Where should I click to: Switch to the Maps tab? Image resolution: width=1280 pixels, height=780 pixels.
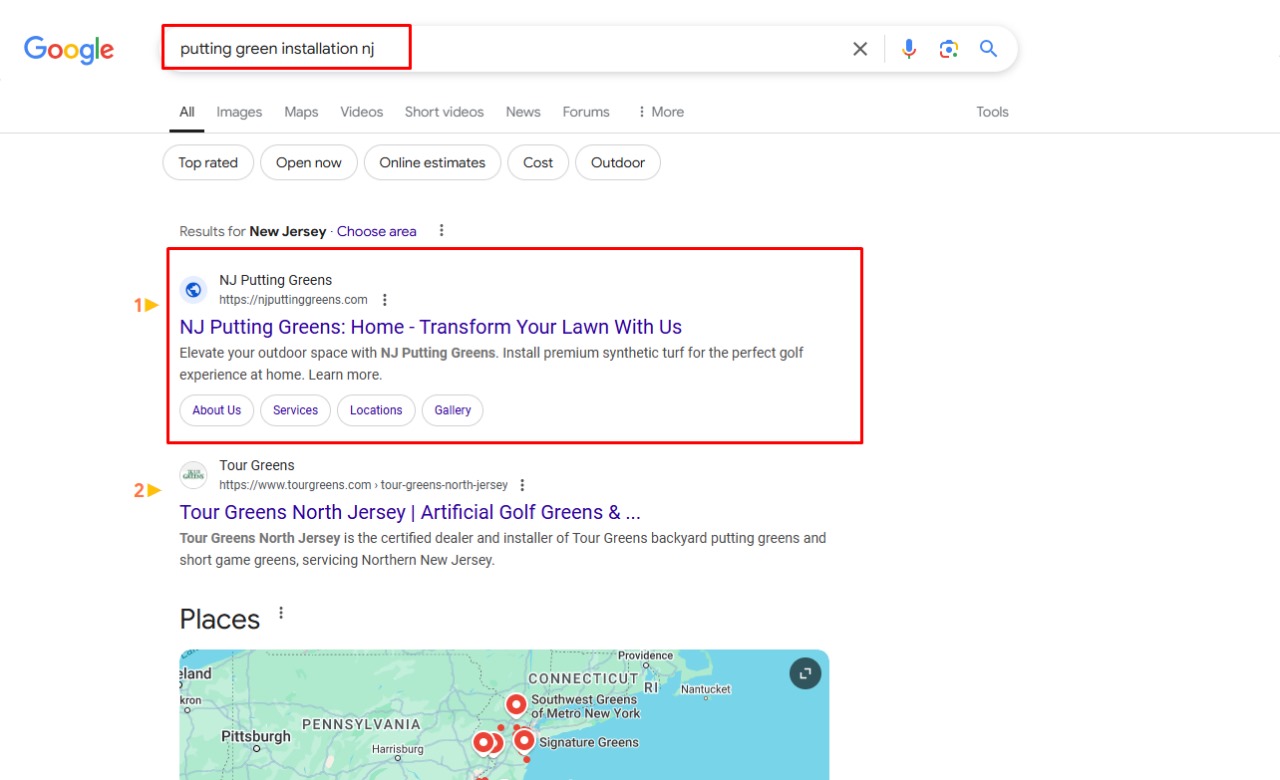pos(301,112)
